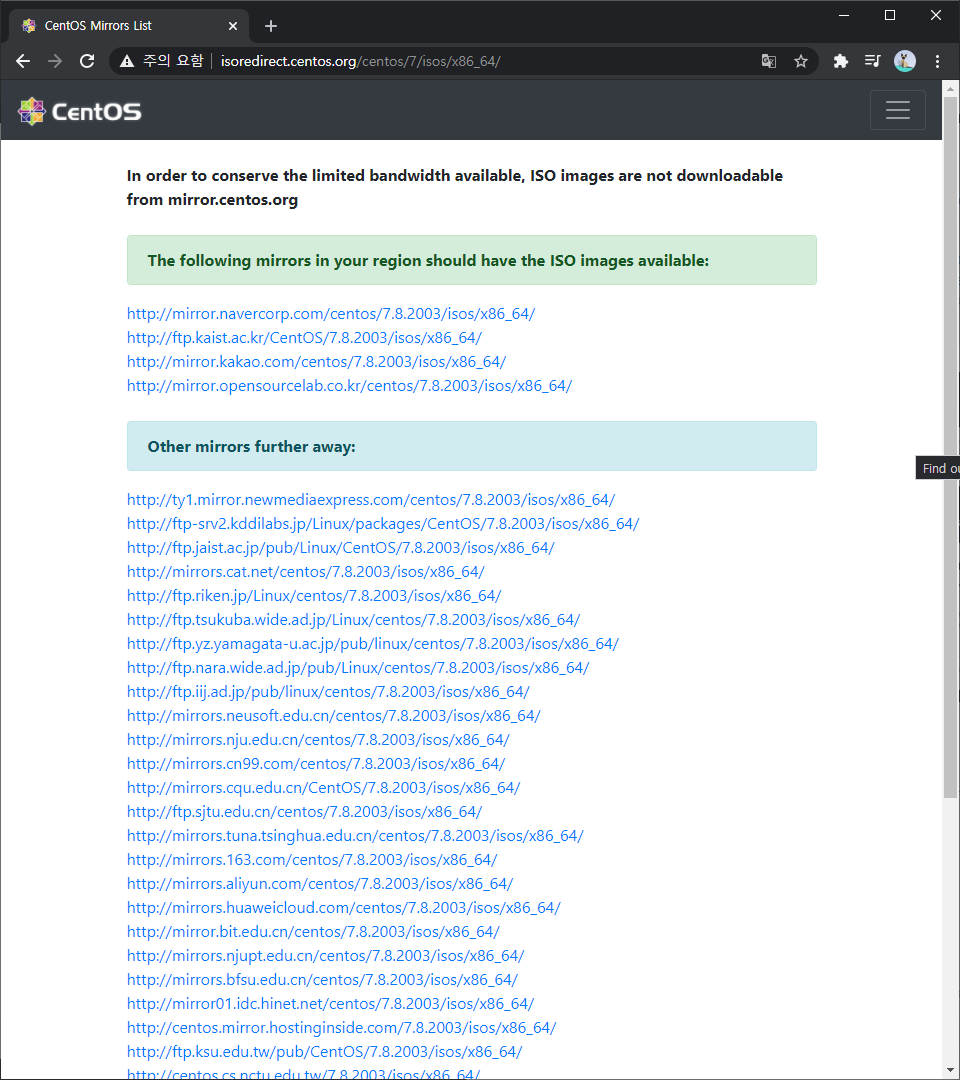The height and width of the screenshot is (1080, 960).
Task: Open the extensions puzzle icon
Action: (840, 61)
